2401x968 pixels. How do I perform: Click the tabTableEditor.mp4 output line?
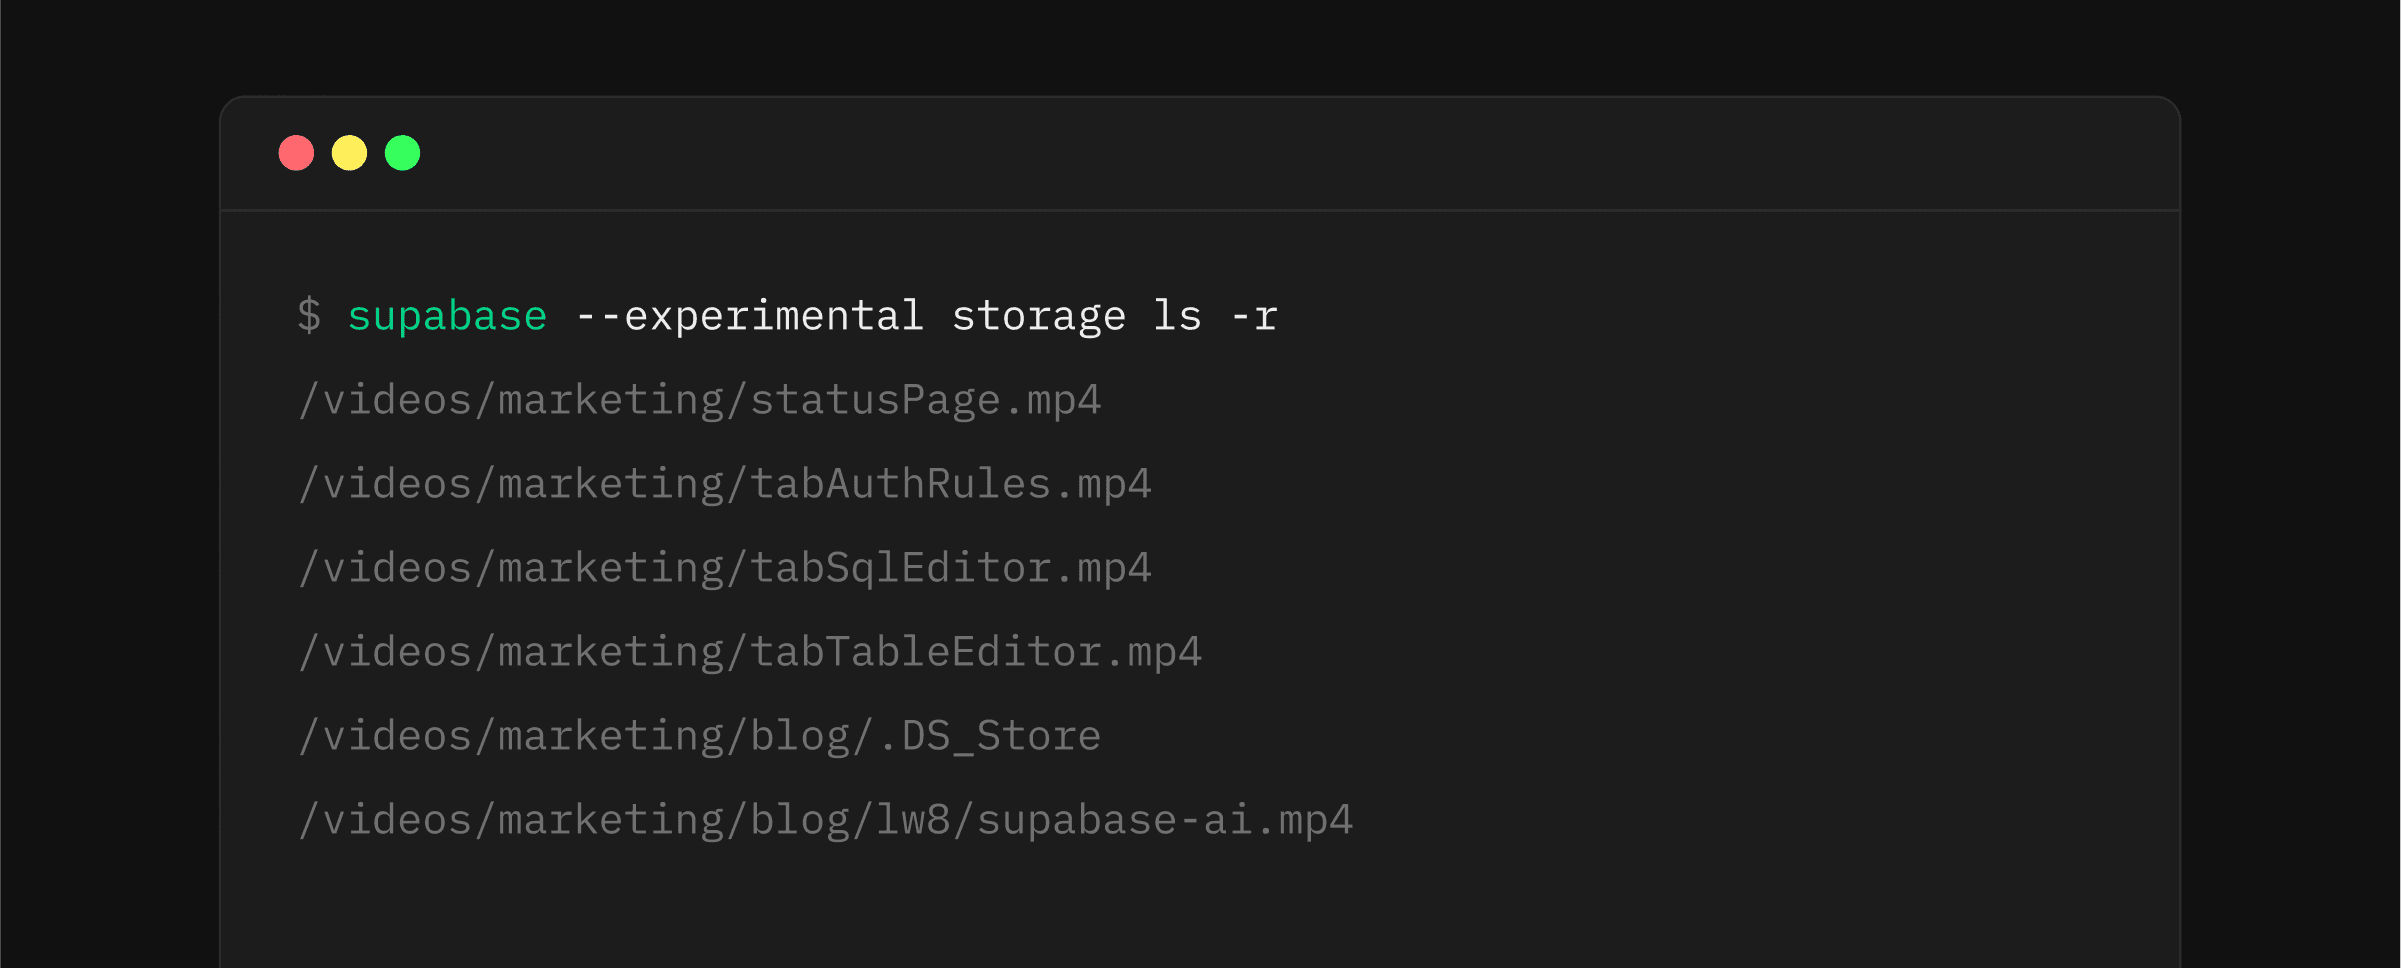pos(750,653)
